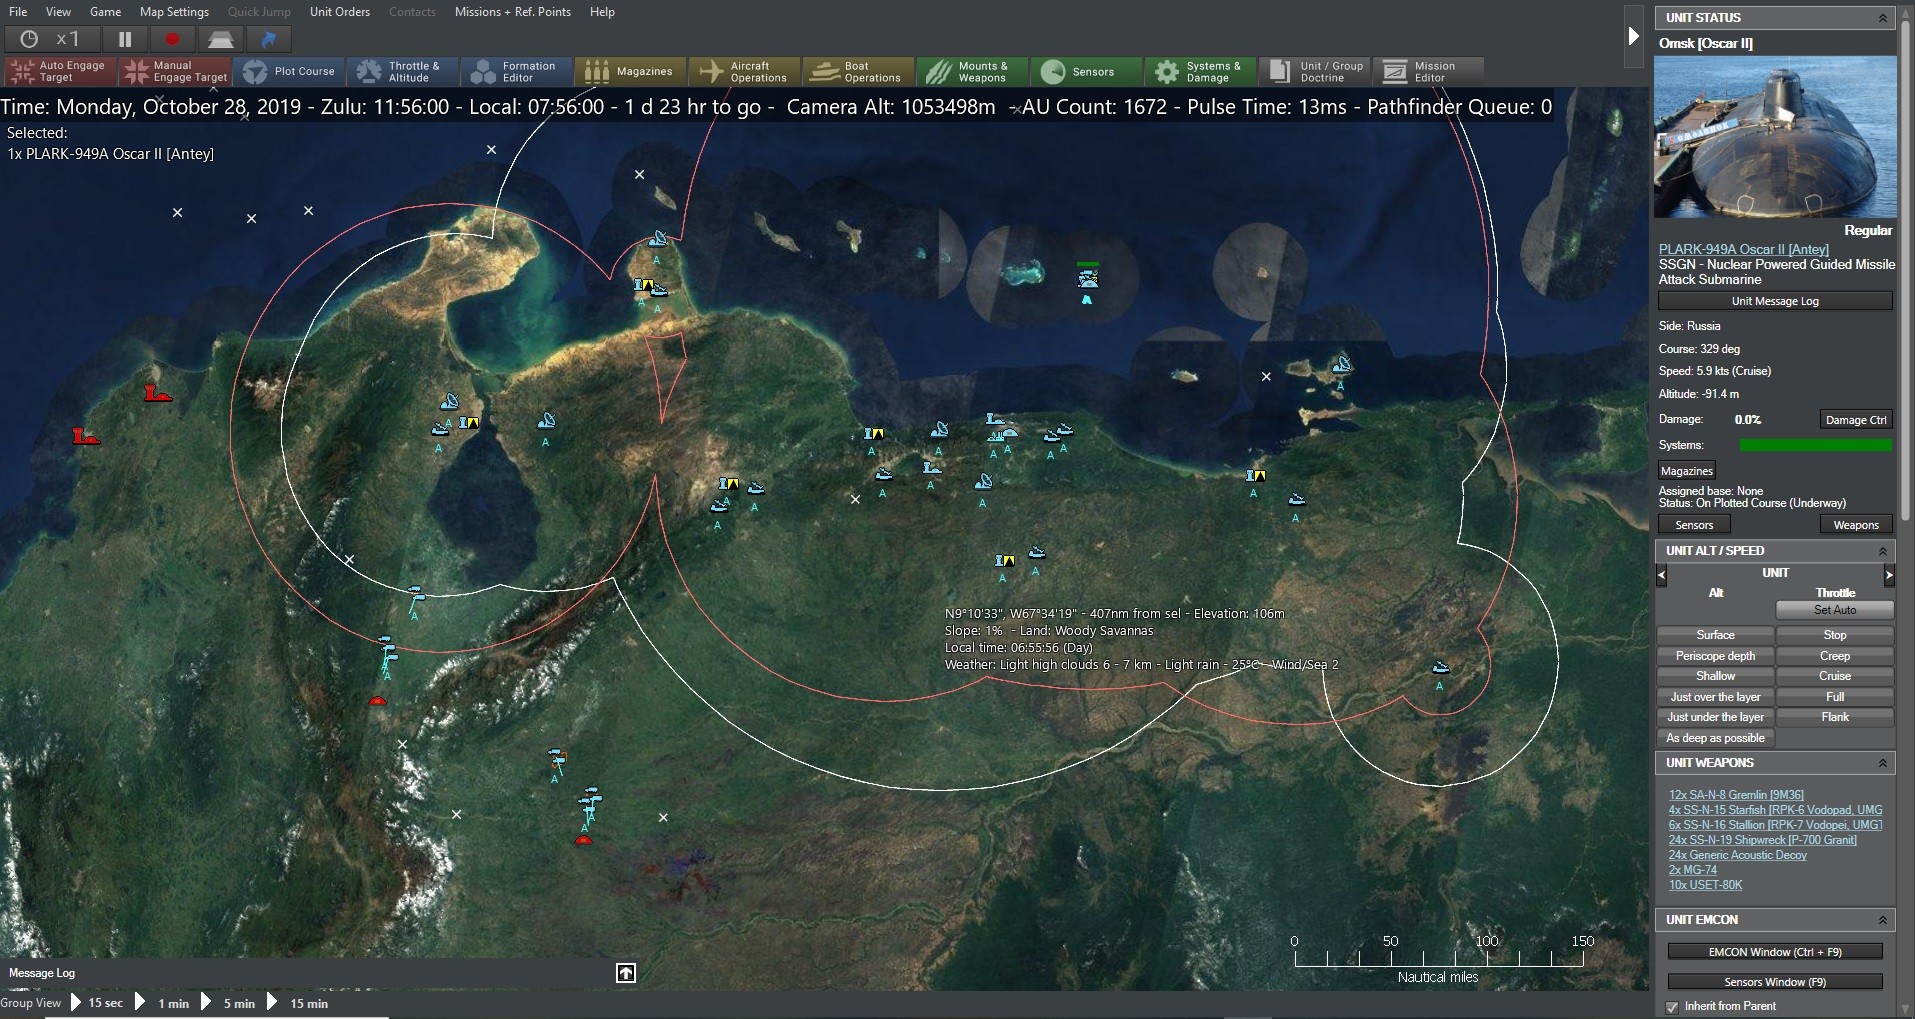Open the Sensors toolbar panel
Image resolution: width=1915 pixels, height=1019 pixels.
[1085, 71]
